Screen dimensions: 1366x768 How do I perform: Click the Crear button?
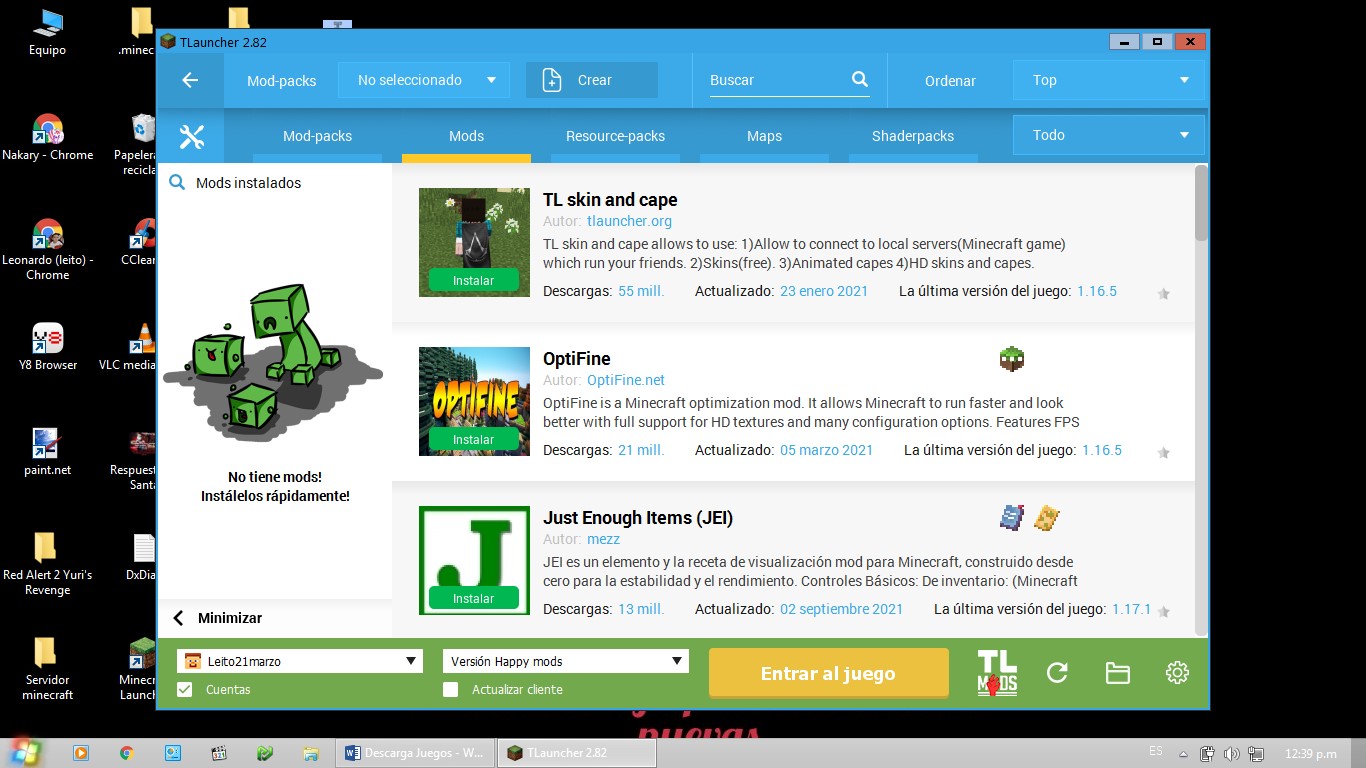coord(592,80)
